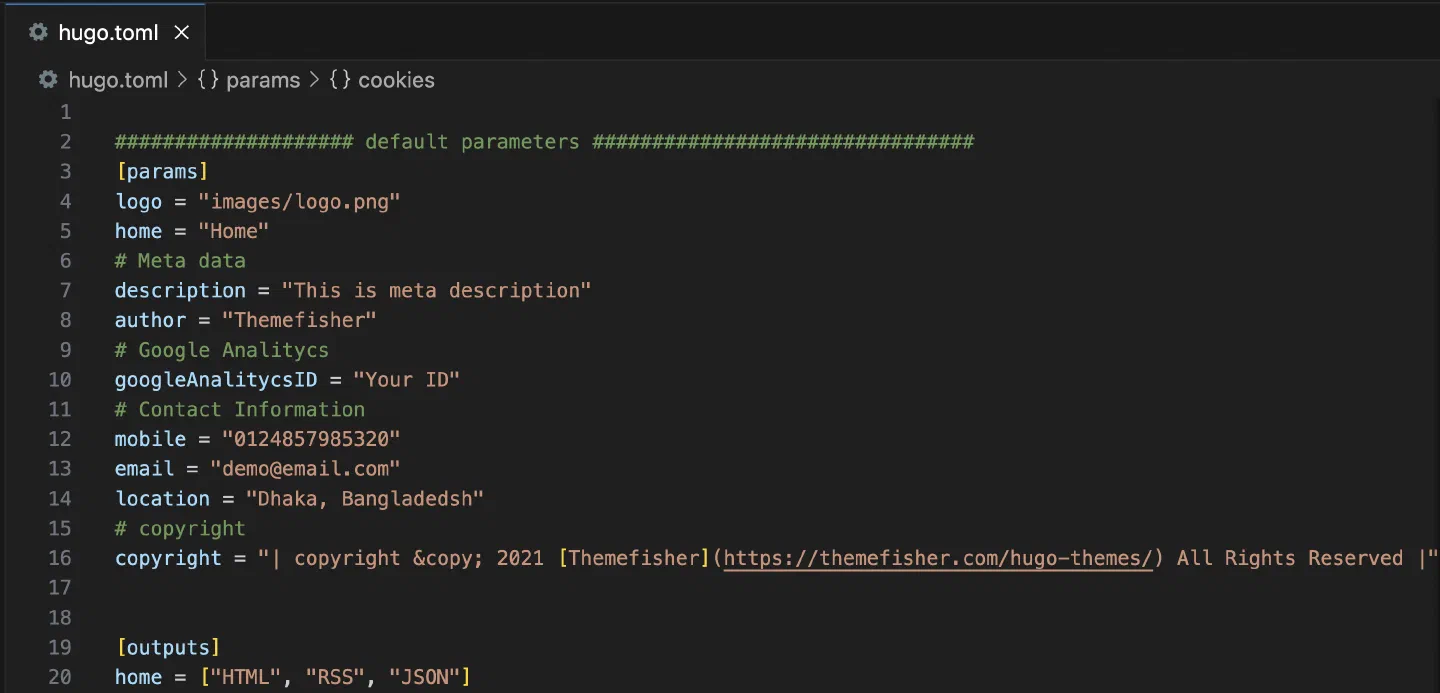The image size is (1440, 693).
Task: Click the "Your ID" string value
Action: (406, 380)
